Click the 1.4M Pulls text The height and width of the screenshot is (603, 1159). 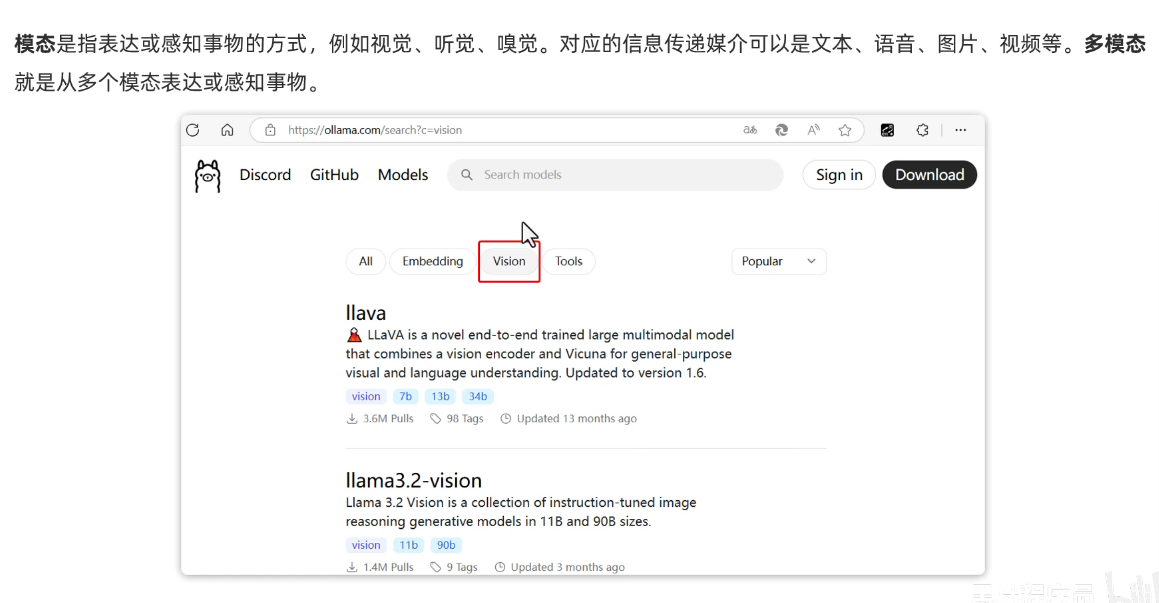click(x=388, y=568)
